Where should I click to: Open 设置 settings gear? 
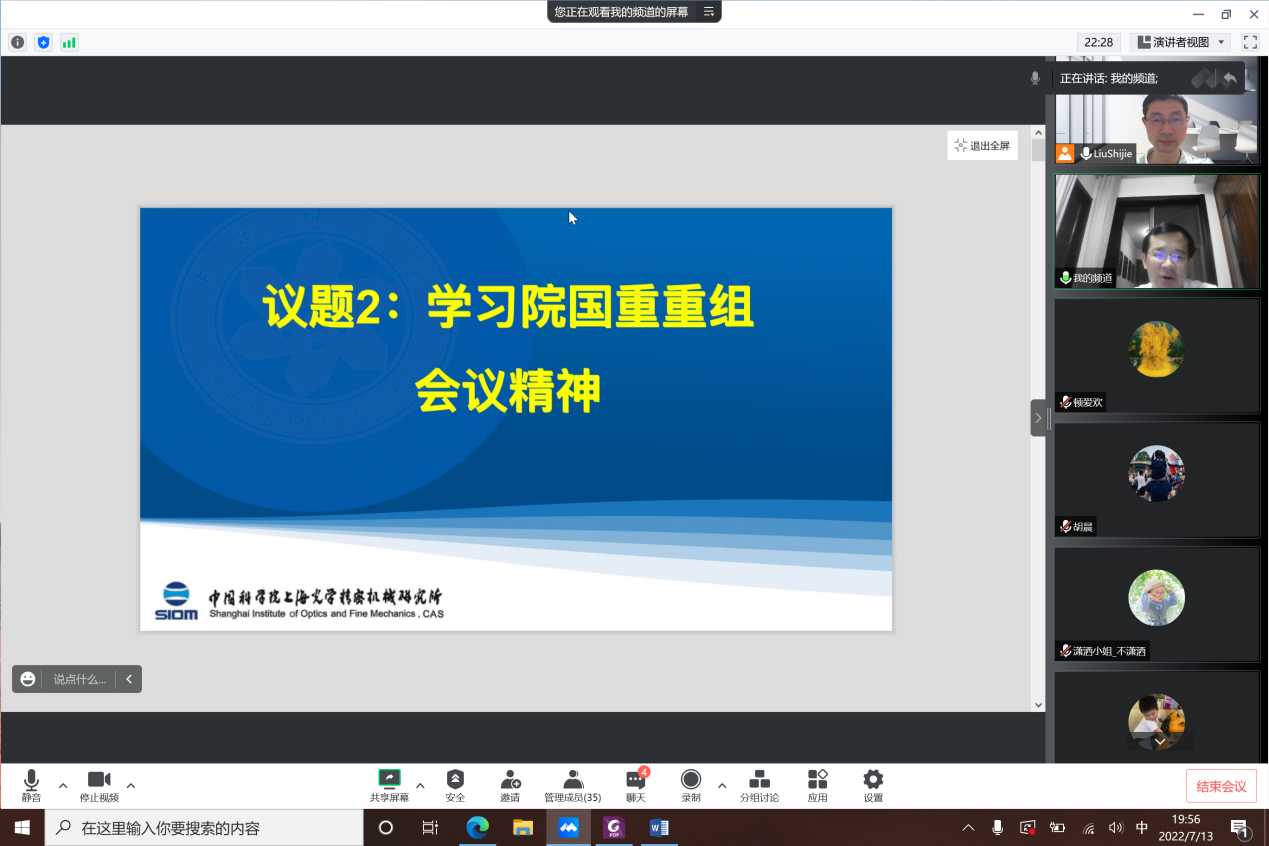point(873,785)
